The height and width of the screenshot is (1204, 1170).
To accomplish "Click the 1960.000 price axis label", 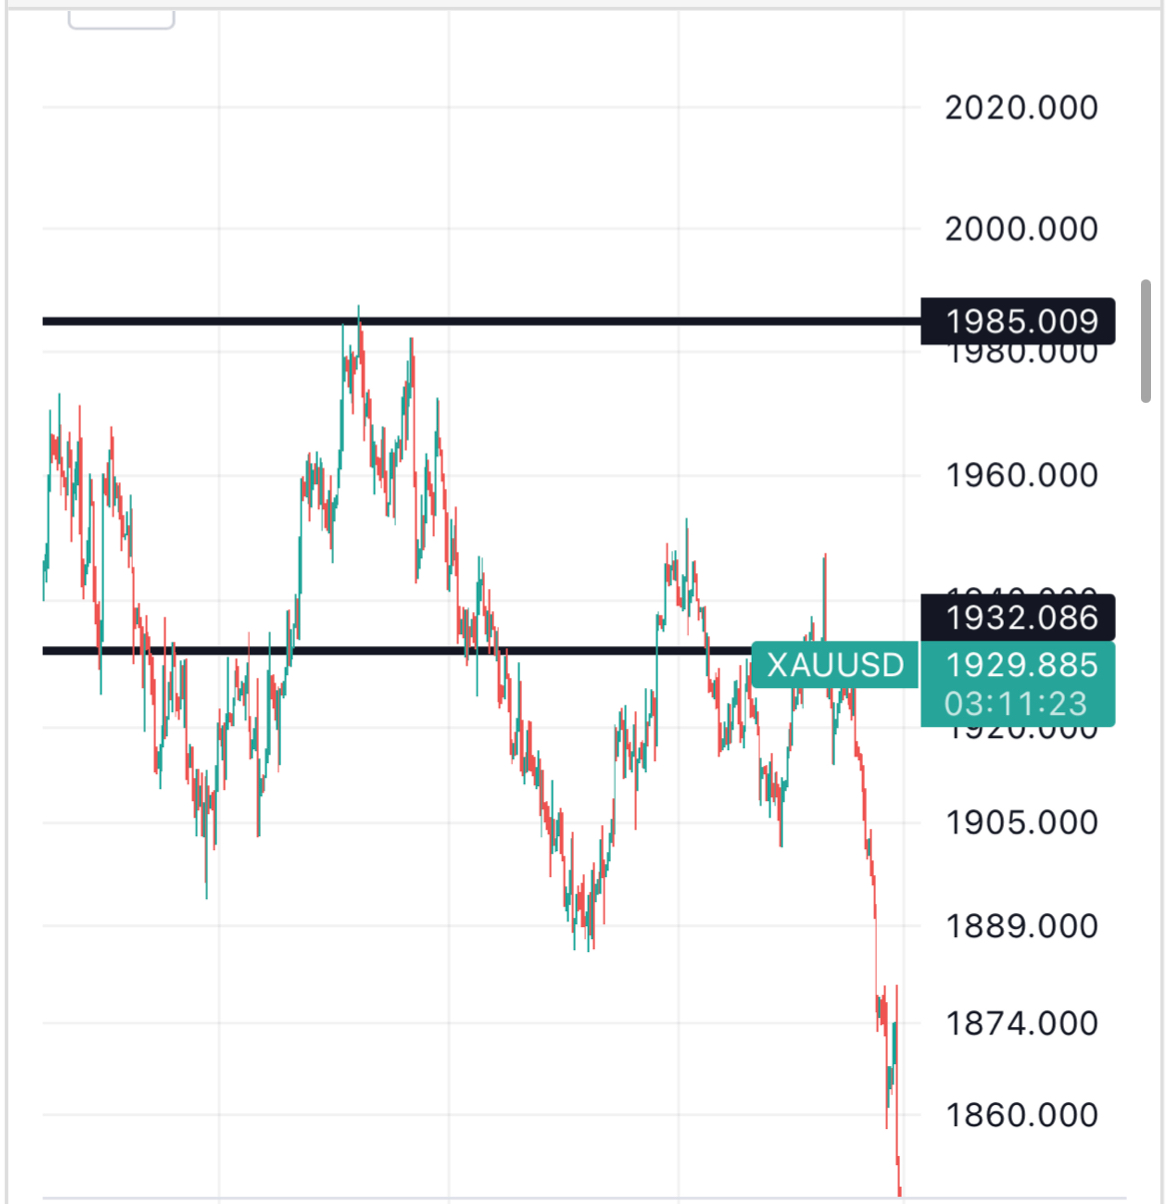I will (x=1020, y=475).
